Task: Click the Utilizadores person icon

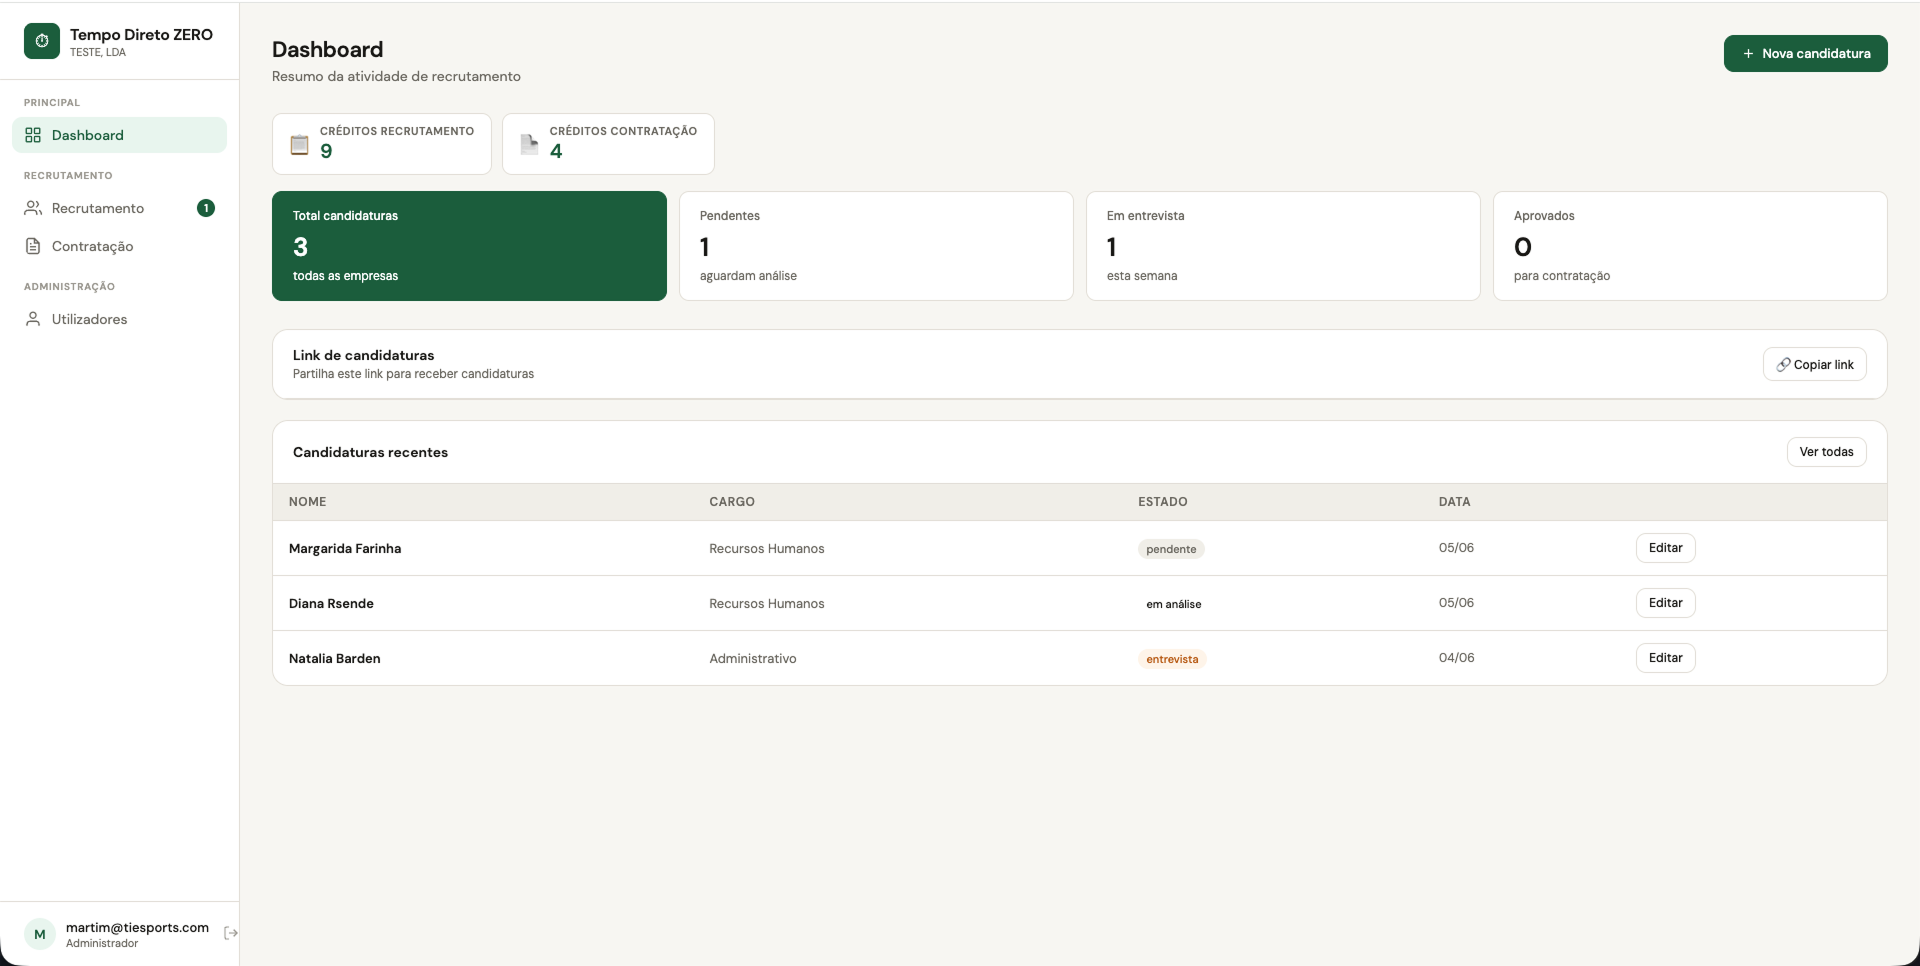Action: click(x=33, y=319)
